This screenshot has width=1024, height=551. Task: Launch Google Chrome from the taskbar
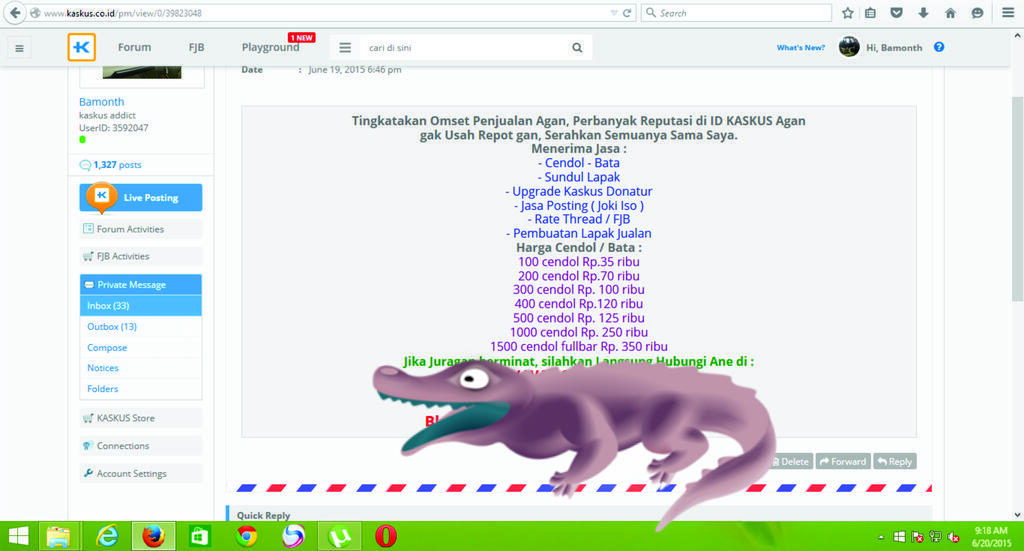point(247,537)
